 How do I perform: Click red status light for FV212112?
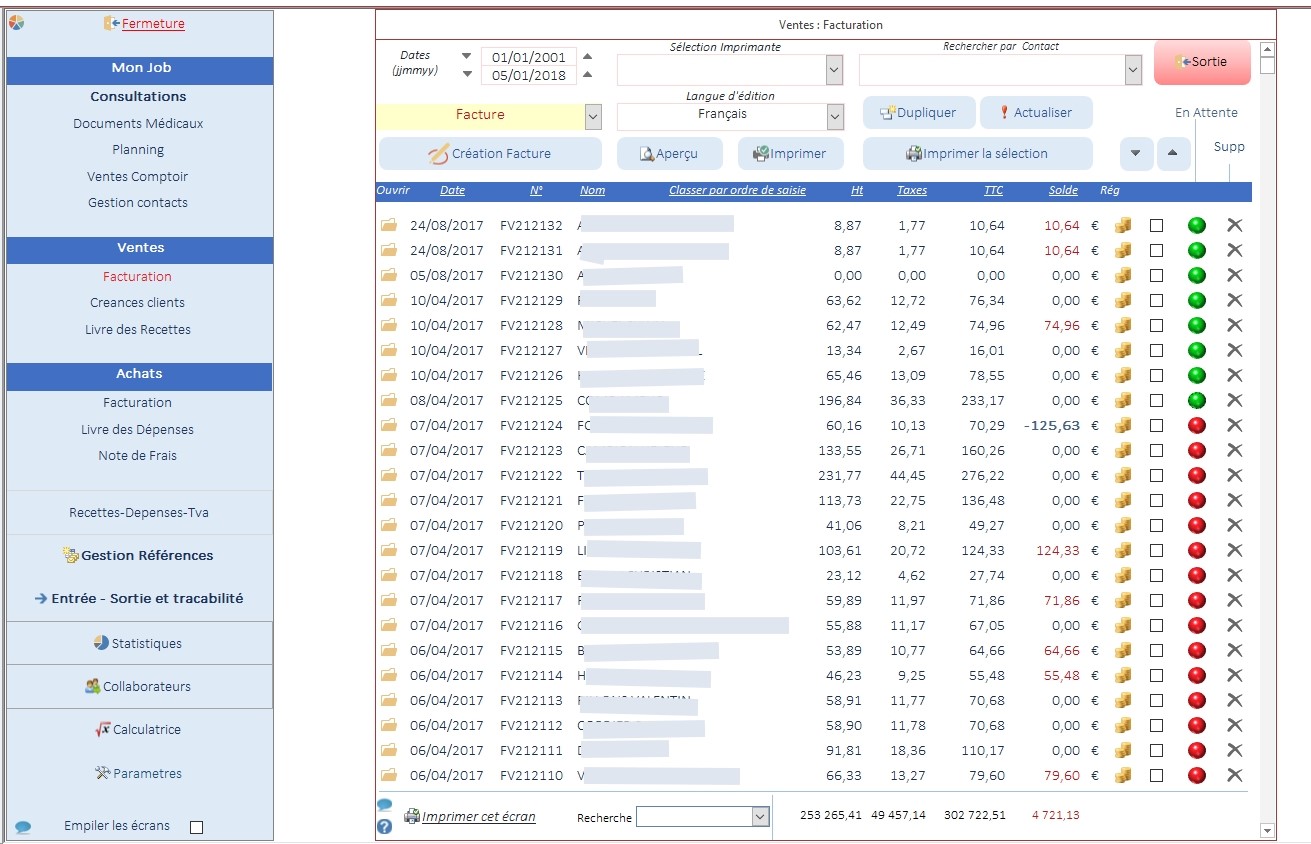(x=1197, y=725)
